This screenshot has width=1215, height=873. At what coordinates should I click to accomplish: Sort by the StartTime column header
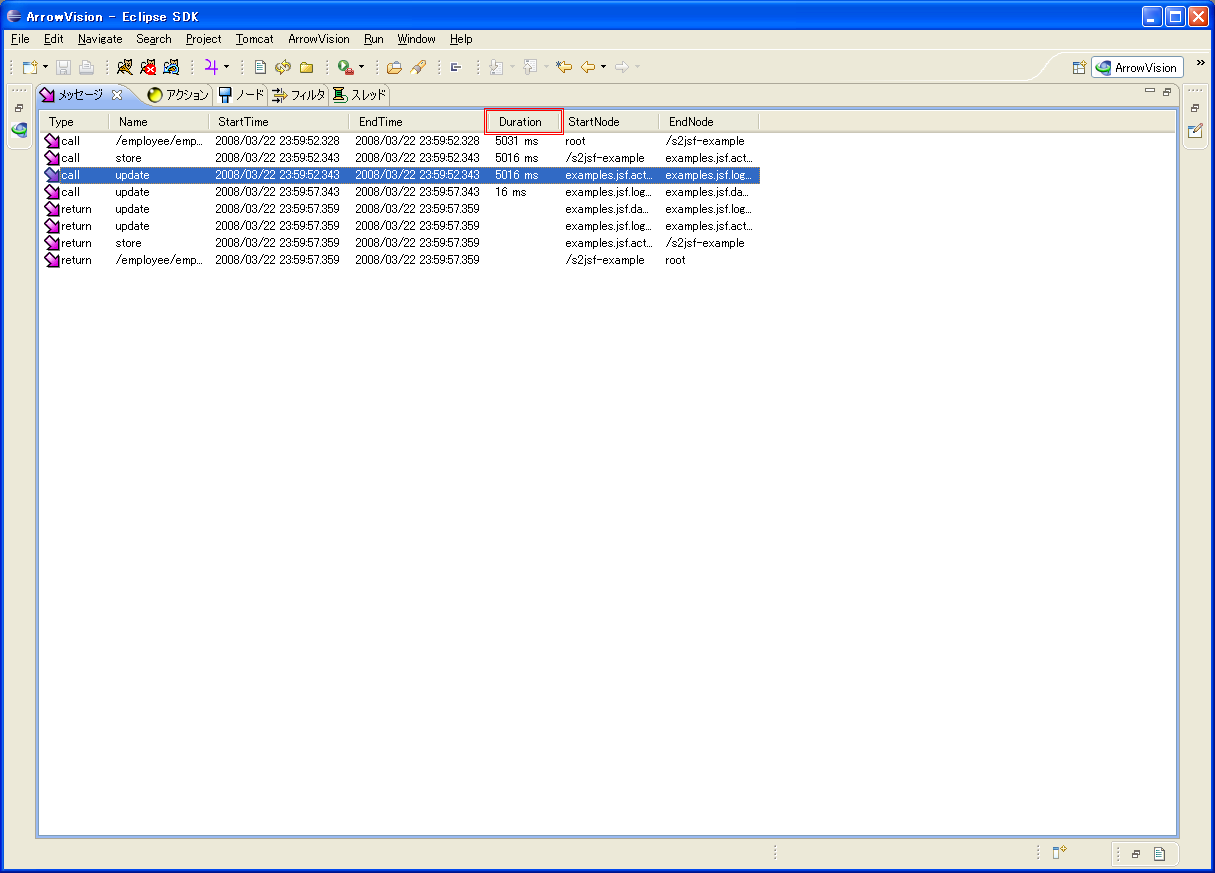(x=278, y=121)
